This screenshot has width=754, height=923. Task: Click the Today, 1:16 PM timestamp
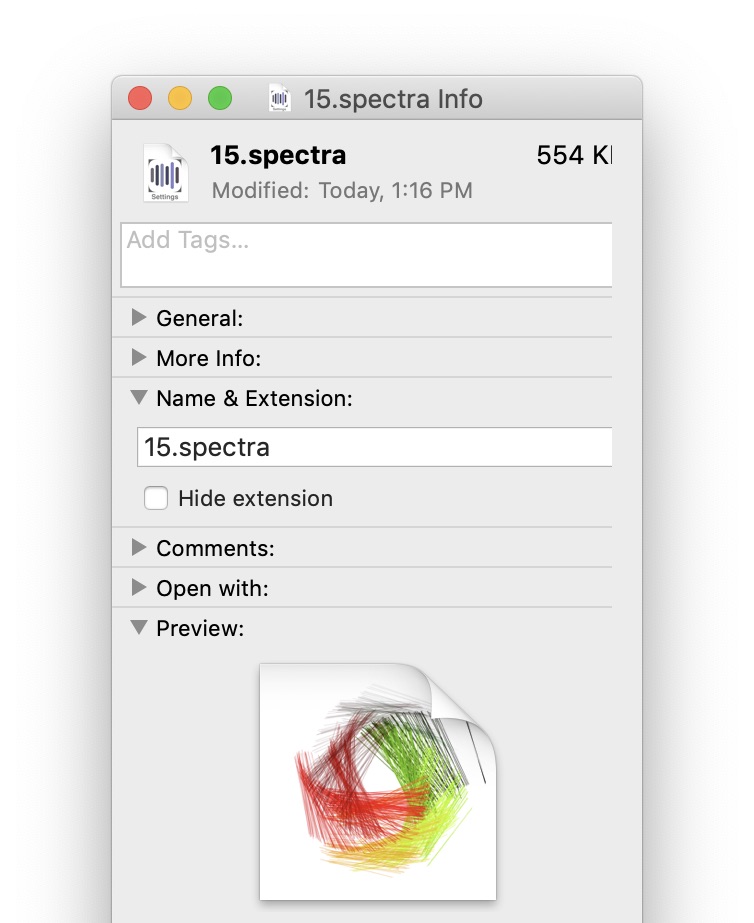click(395, 190)
